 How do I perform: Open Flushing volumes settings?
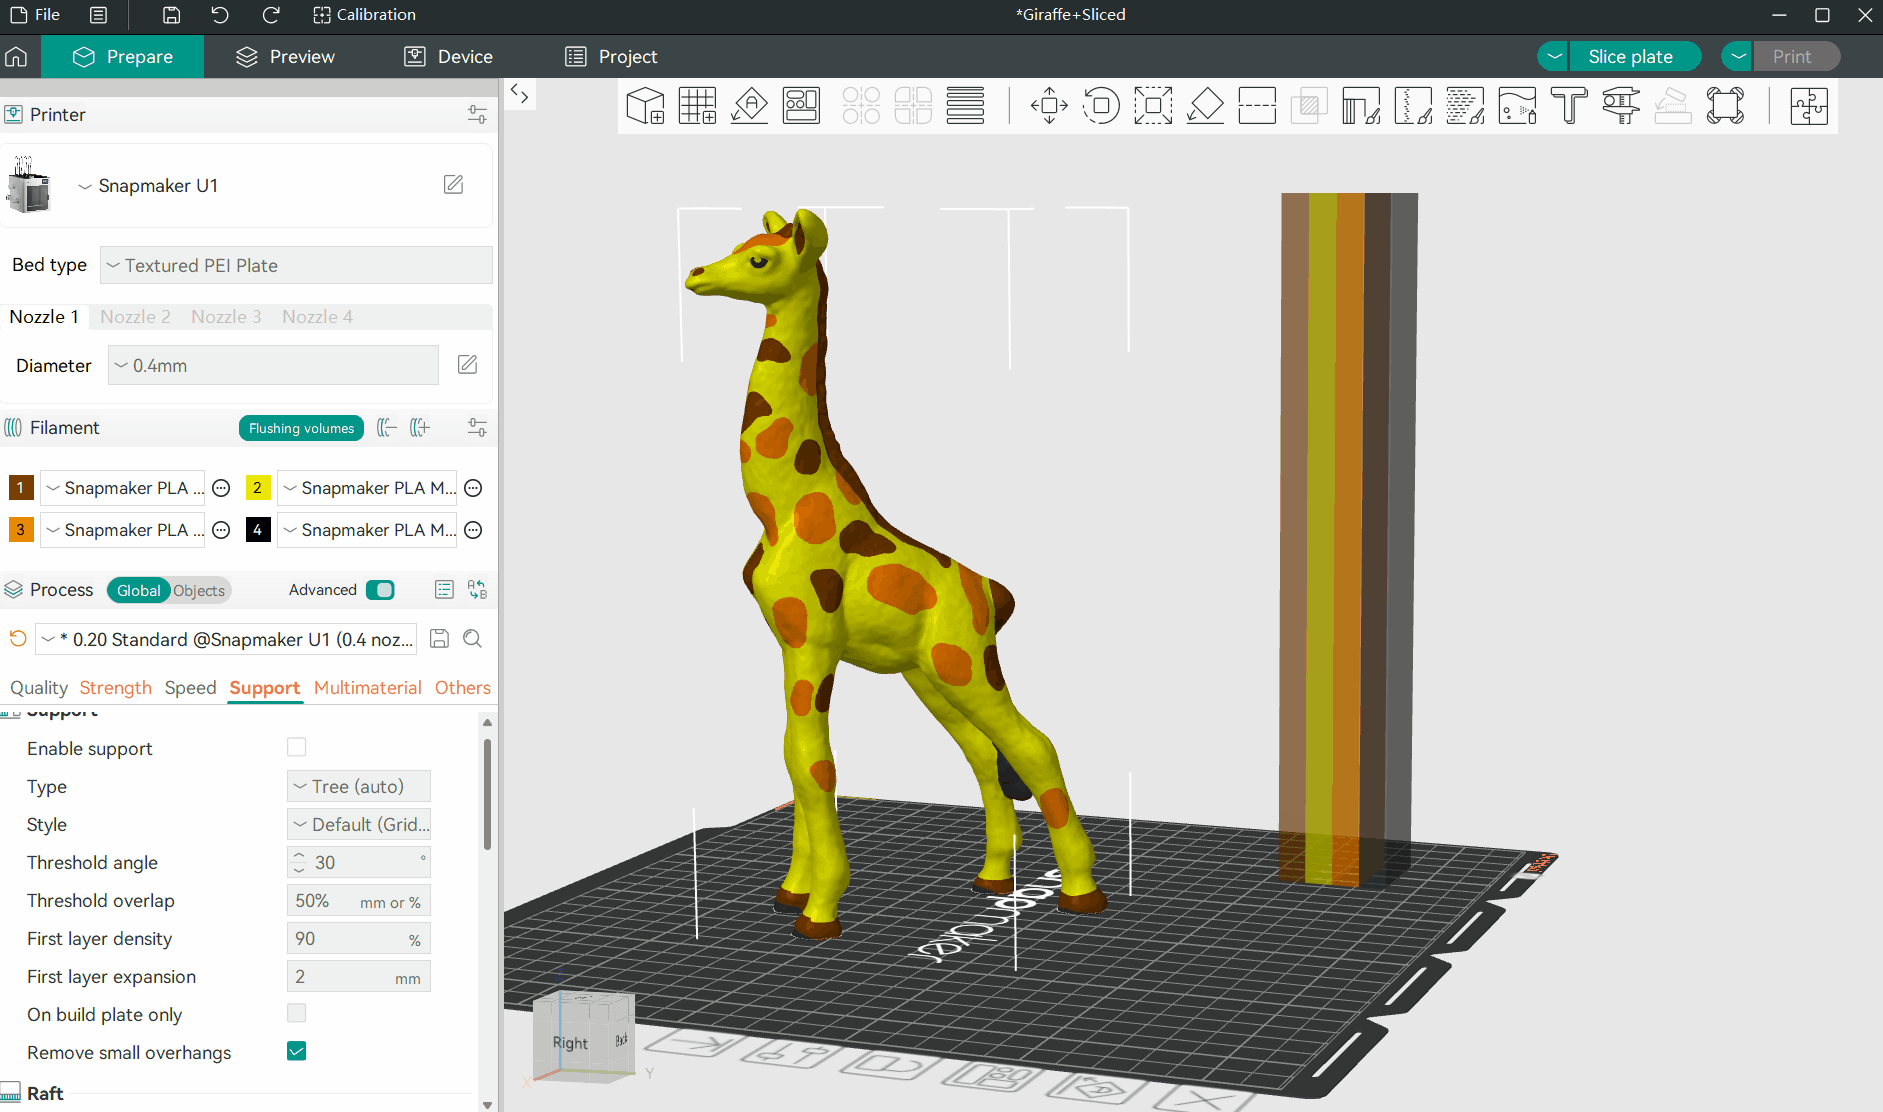[301, 428]
